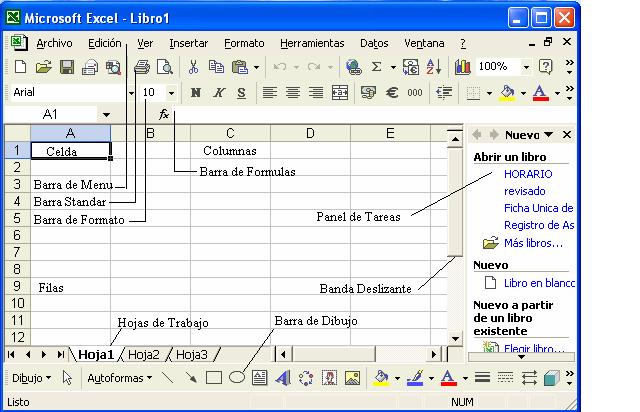Screen dimensions: 640x412
Task: Open the Nuevo task pane dropdown
Action: click(x=549, y=134)
